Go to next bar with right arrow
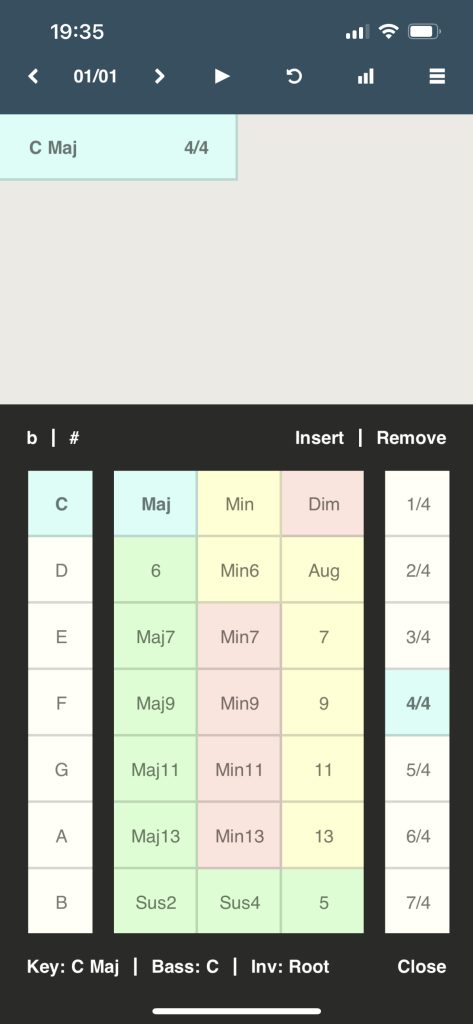The image size is (473, 1024). pyautogui.click(x=159, y=76)
